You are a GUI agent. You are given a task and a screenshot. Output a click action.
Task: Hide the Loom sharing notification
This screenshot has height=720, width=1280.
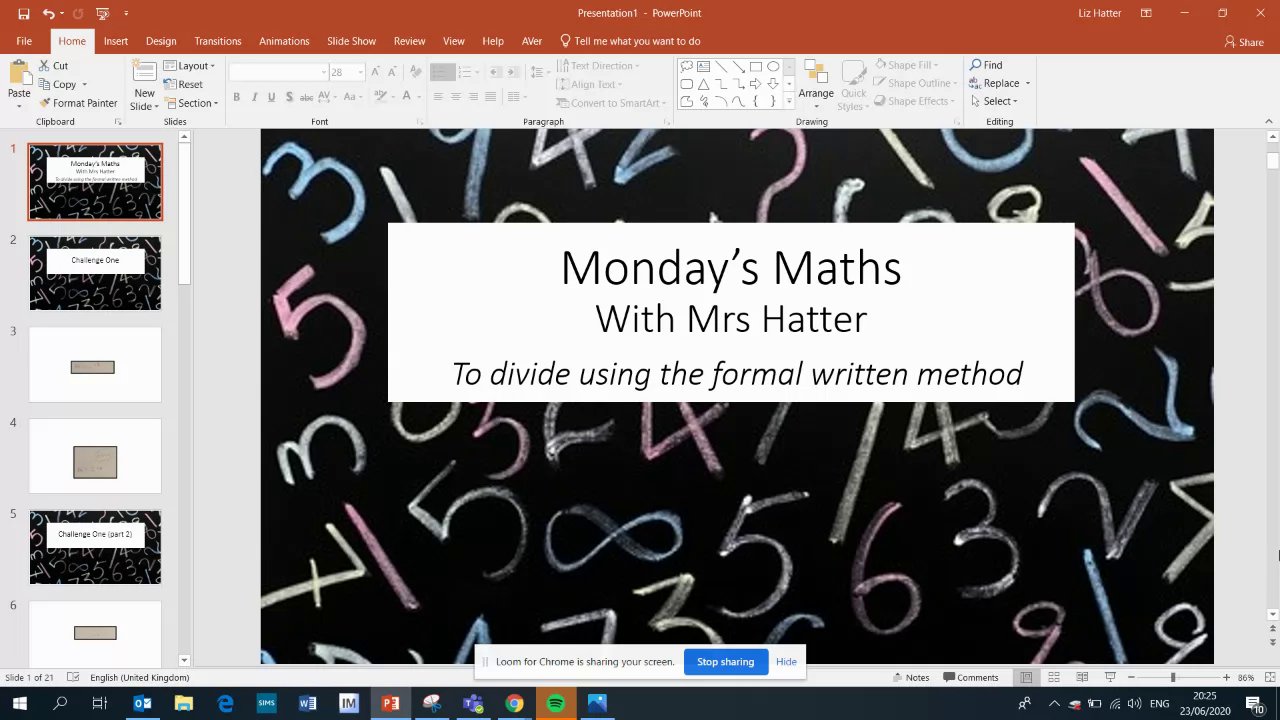[786, 662]
